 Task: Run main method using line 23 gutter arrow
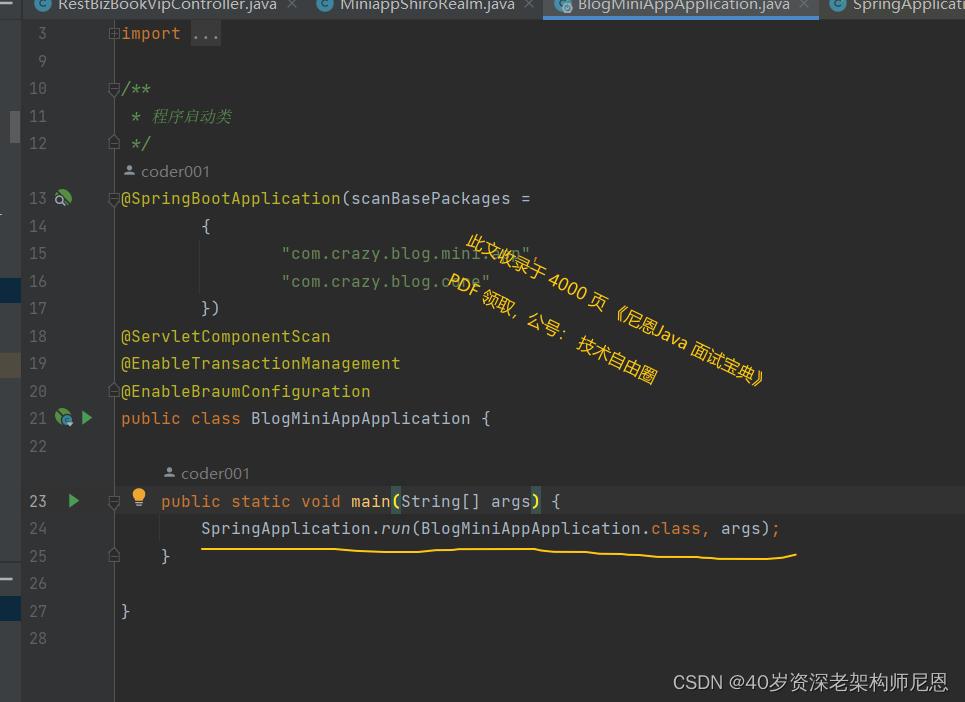73,501
